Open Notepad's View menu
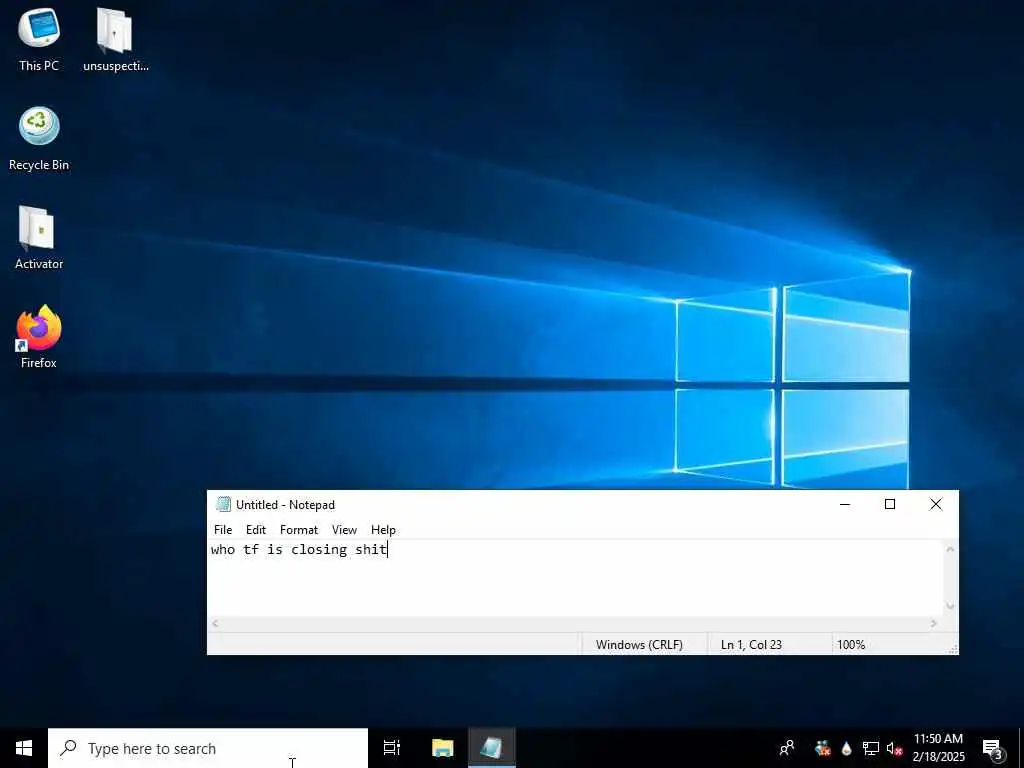Screen dimensions: 1024x768 click(x=344, y=530)
